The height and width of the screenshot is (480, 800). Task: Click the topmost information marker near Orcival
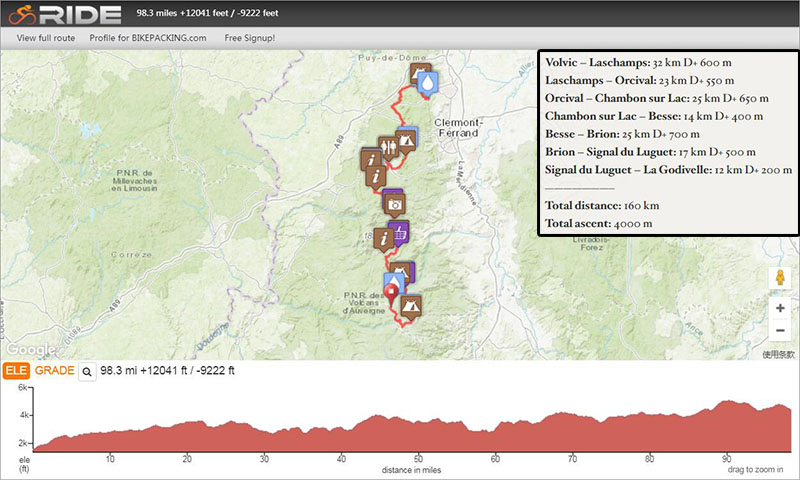pyautogui.click(x=371, y=158)
